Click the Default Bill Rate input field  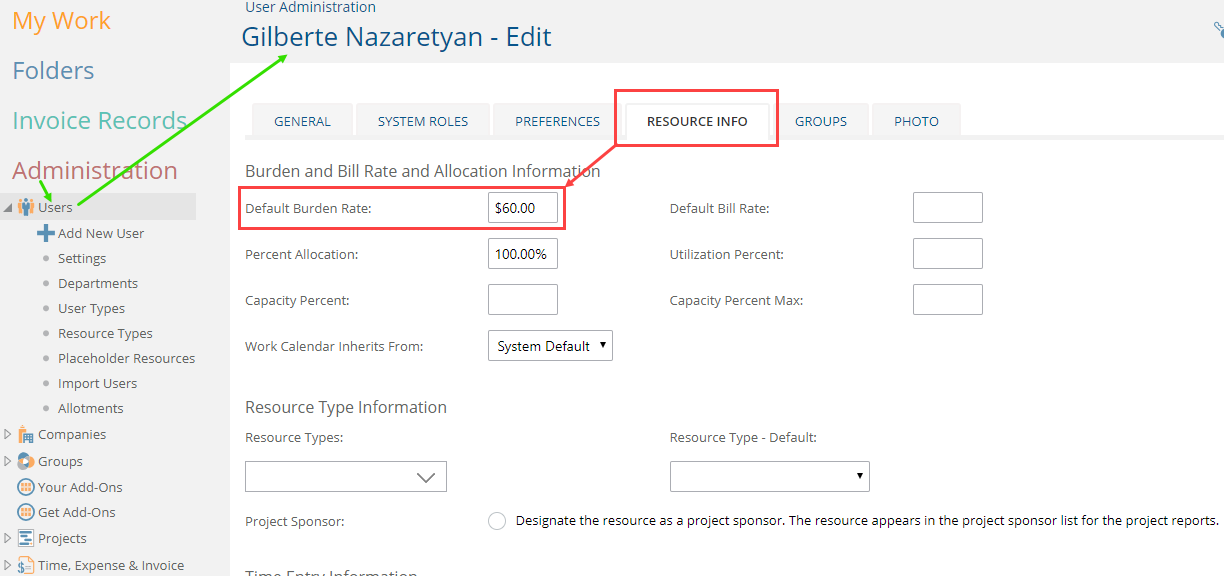click(x=946, y=207)
